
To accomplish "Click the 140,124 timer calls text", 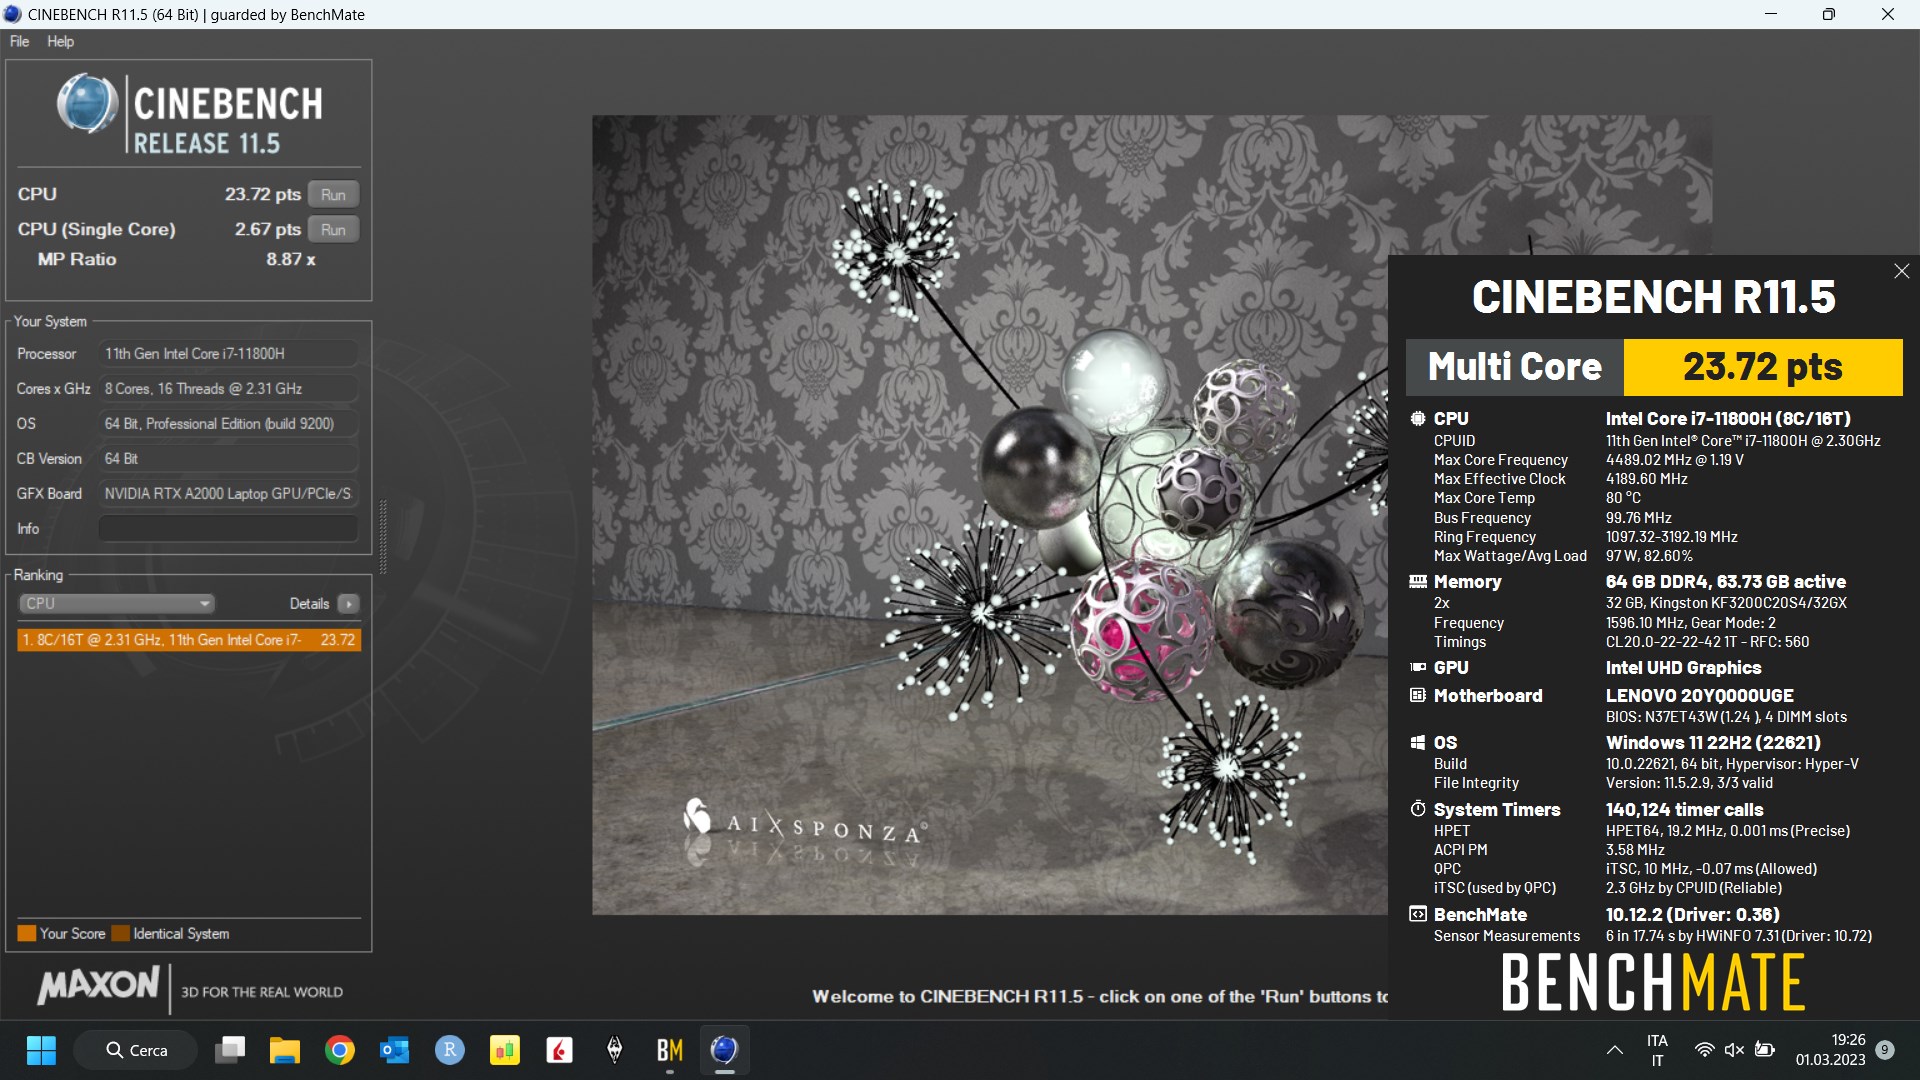I will (1684, 809).
